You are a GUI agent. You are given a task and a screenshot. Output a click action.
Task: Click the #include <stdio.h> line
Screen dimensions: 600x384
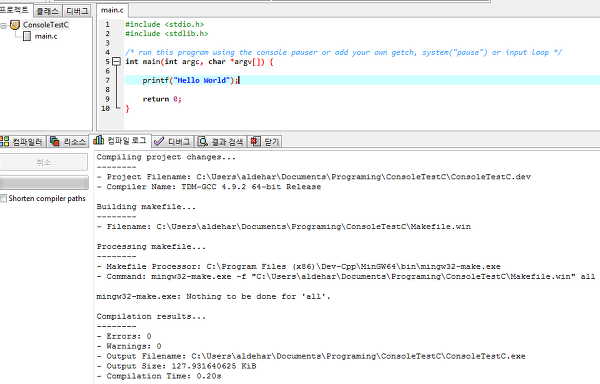click(x=165, y=24)
